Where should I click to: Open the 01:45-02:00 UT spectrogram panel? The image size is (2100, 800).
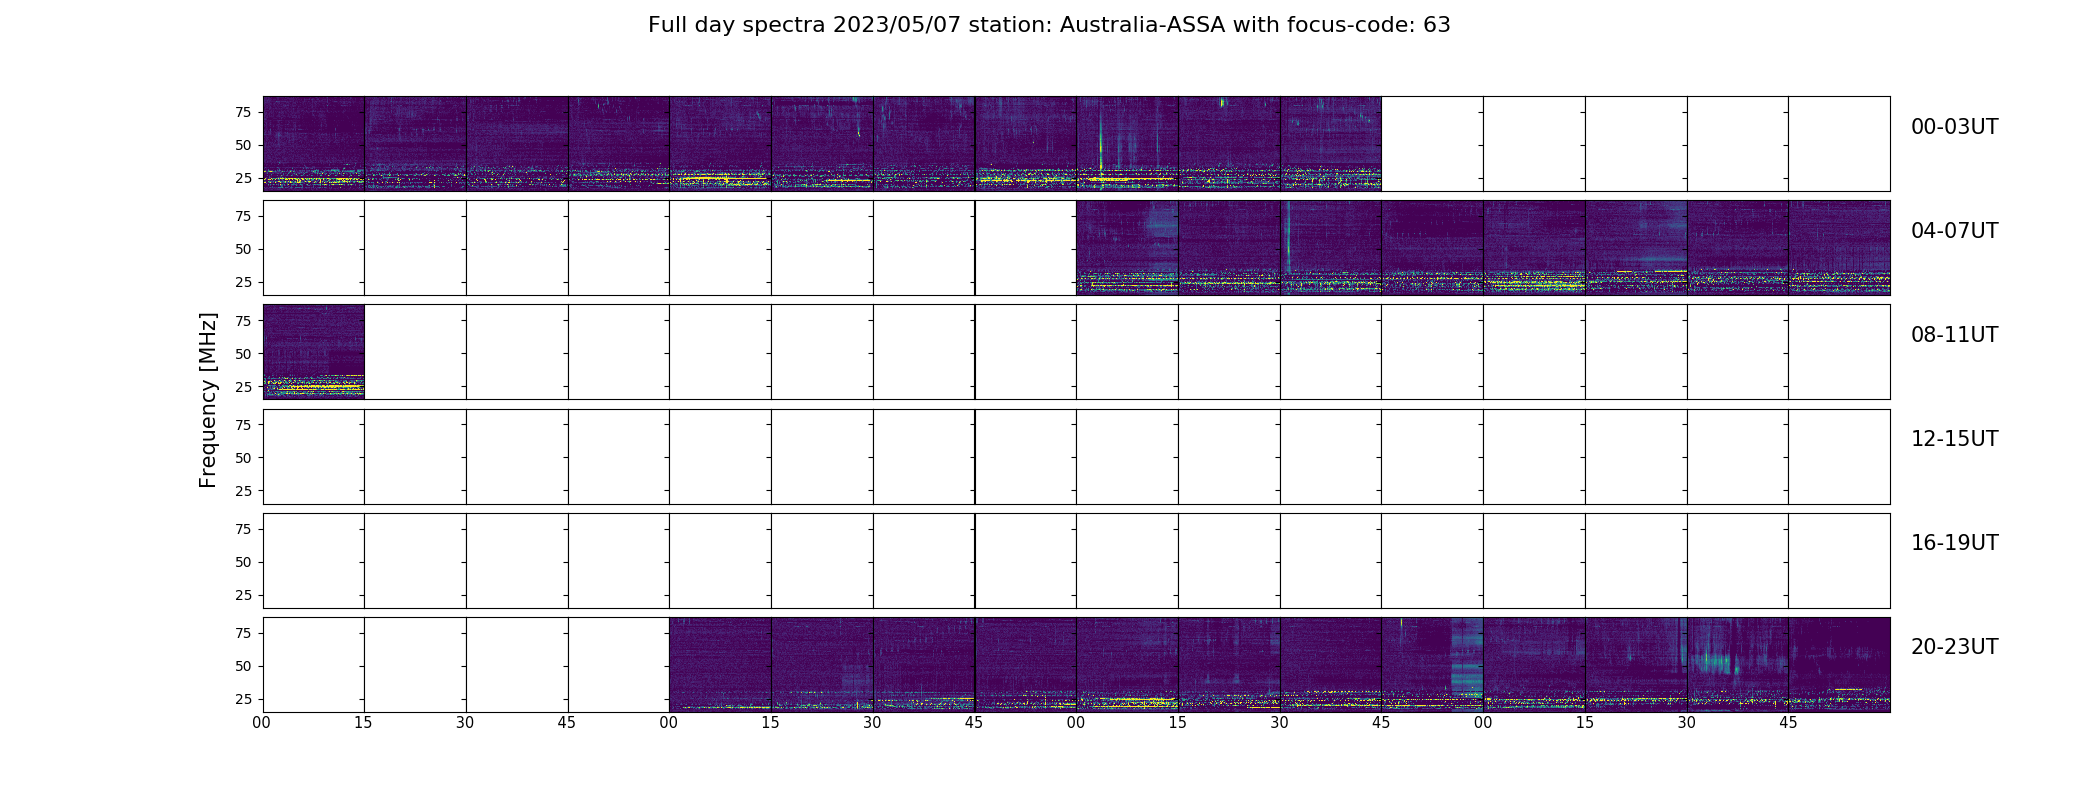coord(1026,144)
